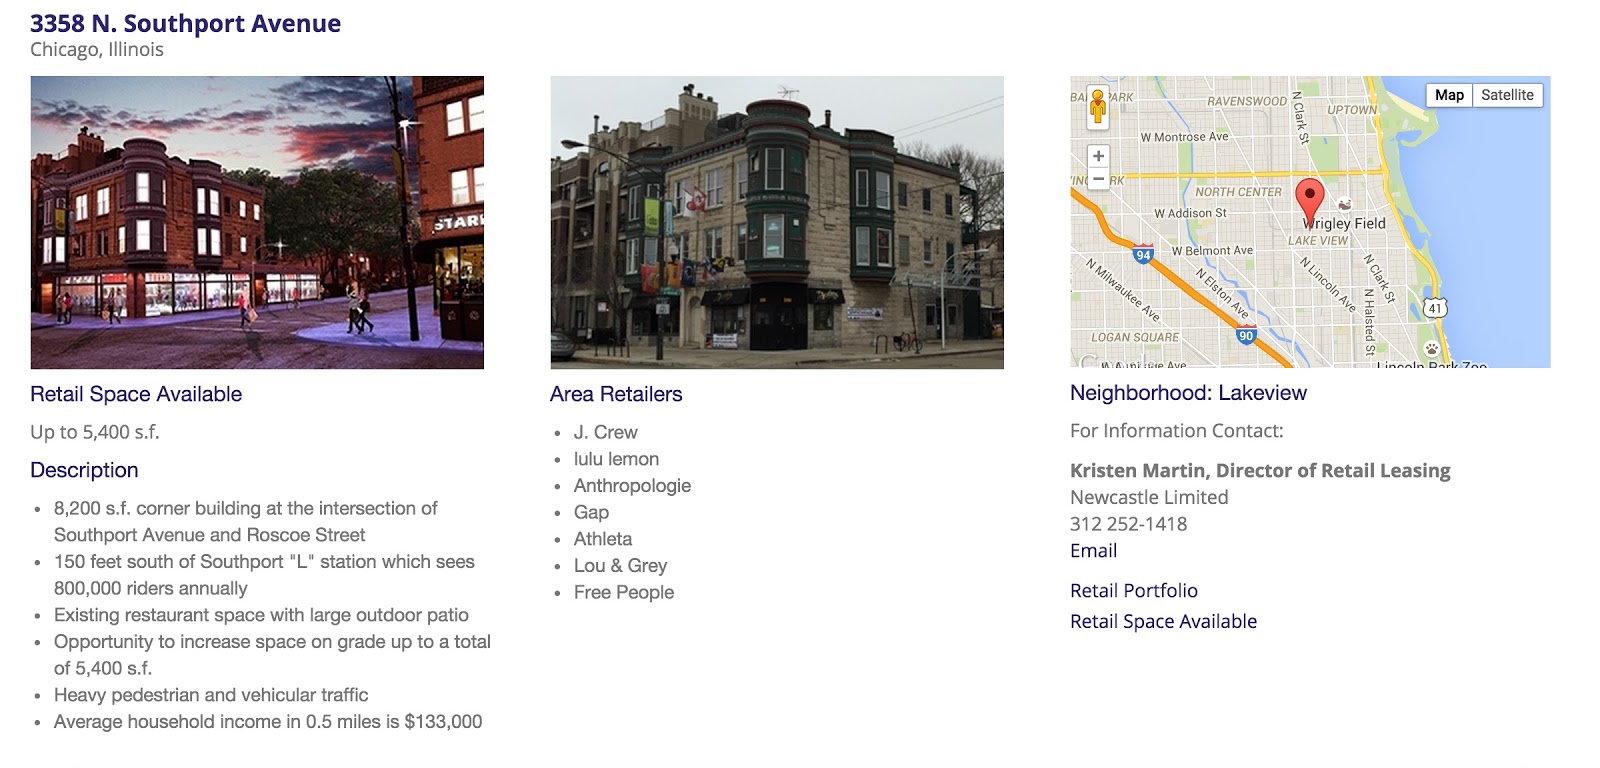
Task: Click the Lincoln Park Zoo paw icon
Action: click(1432, 350)
